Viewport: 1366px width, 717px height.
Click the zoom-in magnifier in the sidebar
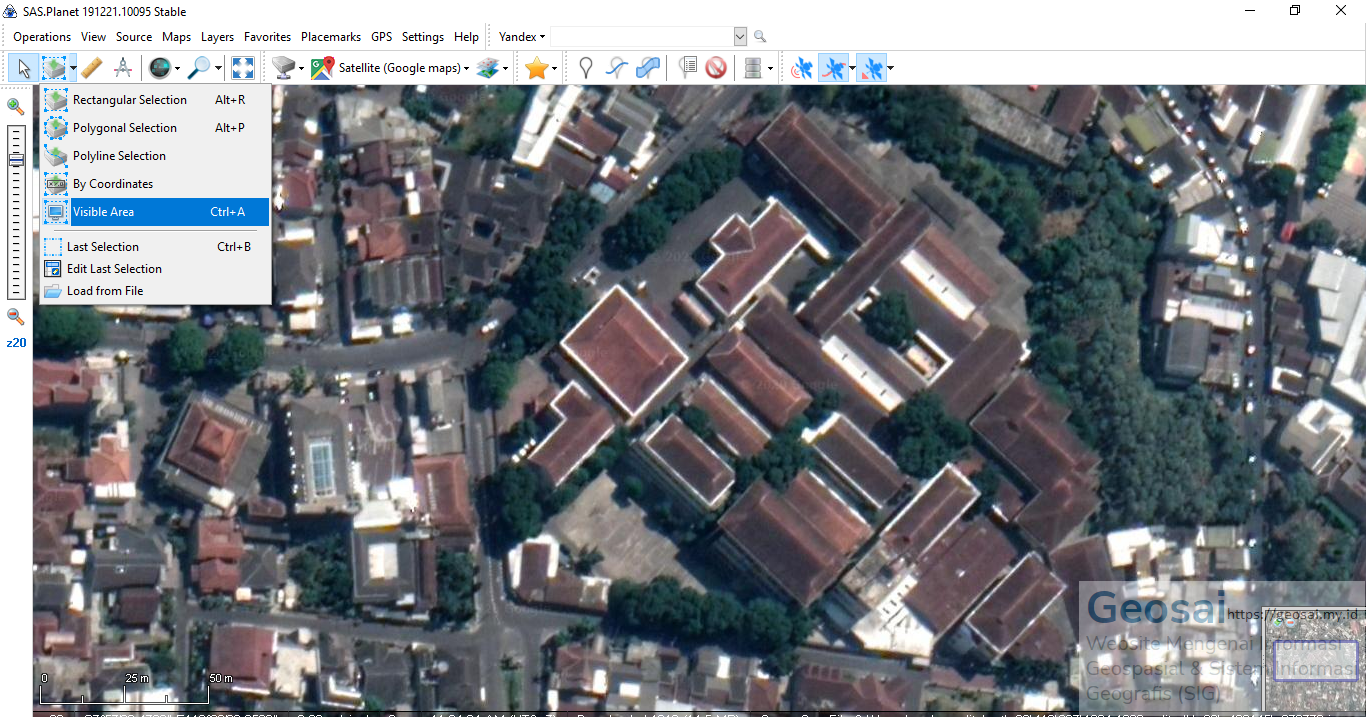click(x=15, y=105)
